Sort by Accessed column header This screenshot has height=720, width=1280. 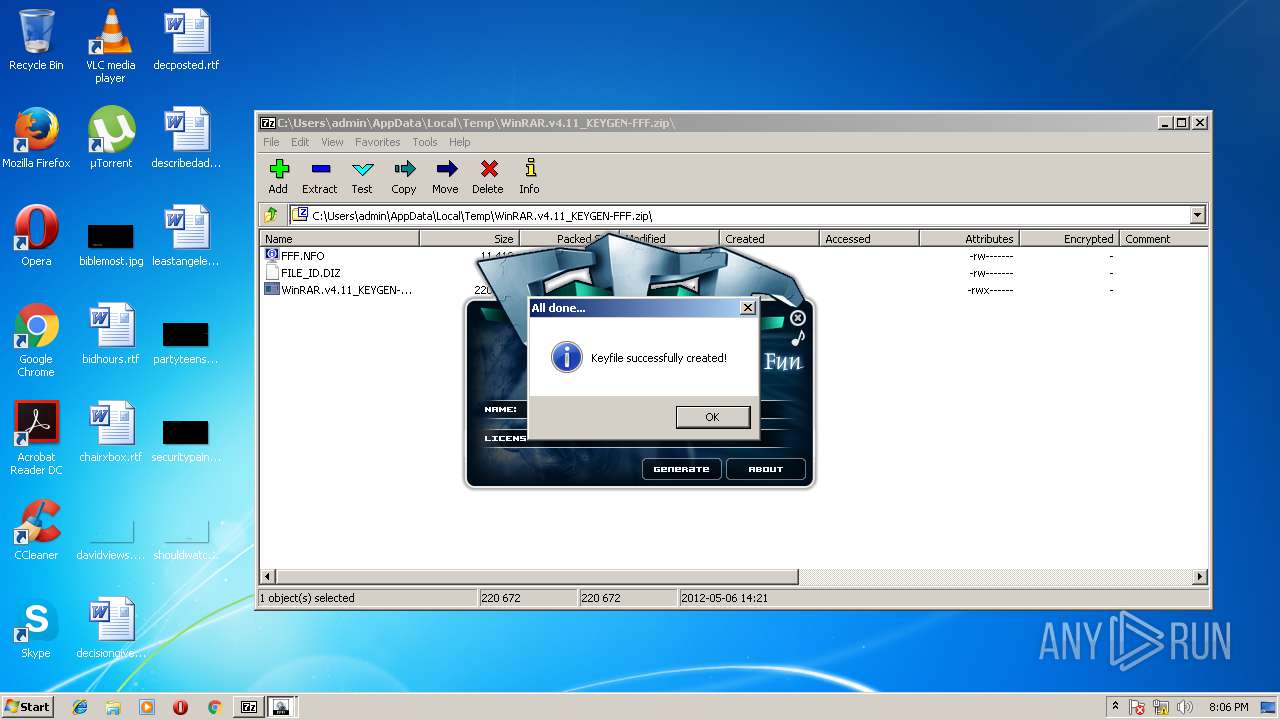[869, 239]
